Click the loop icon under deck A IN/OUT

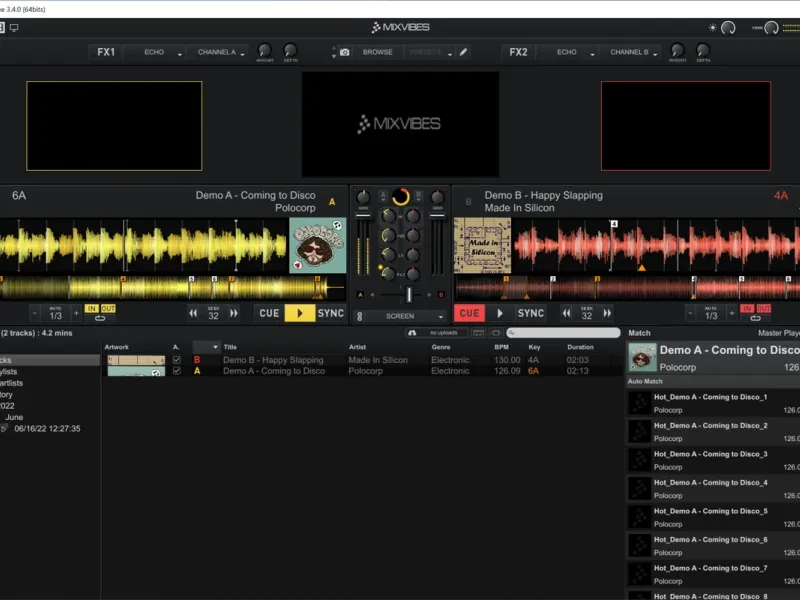(100, 318)
